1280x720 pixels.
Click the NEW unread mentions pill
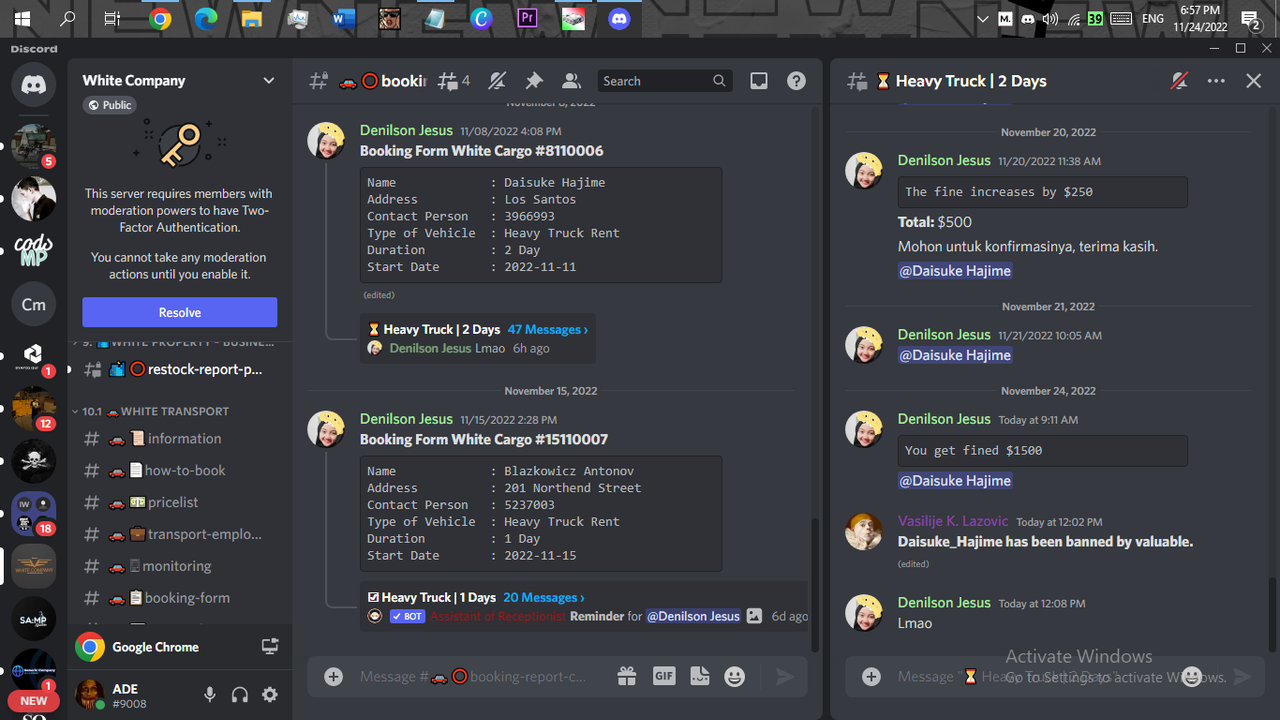coord(34,701)
